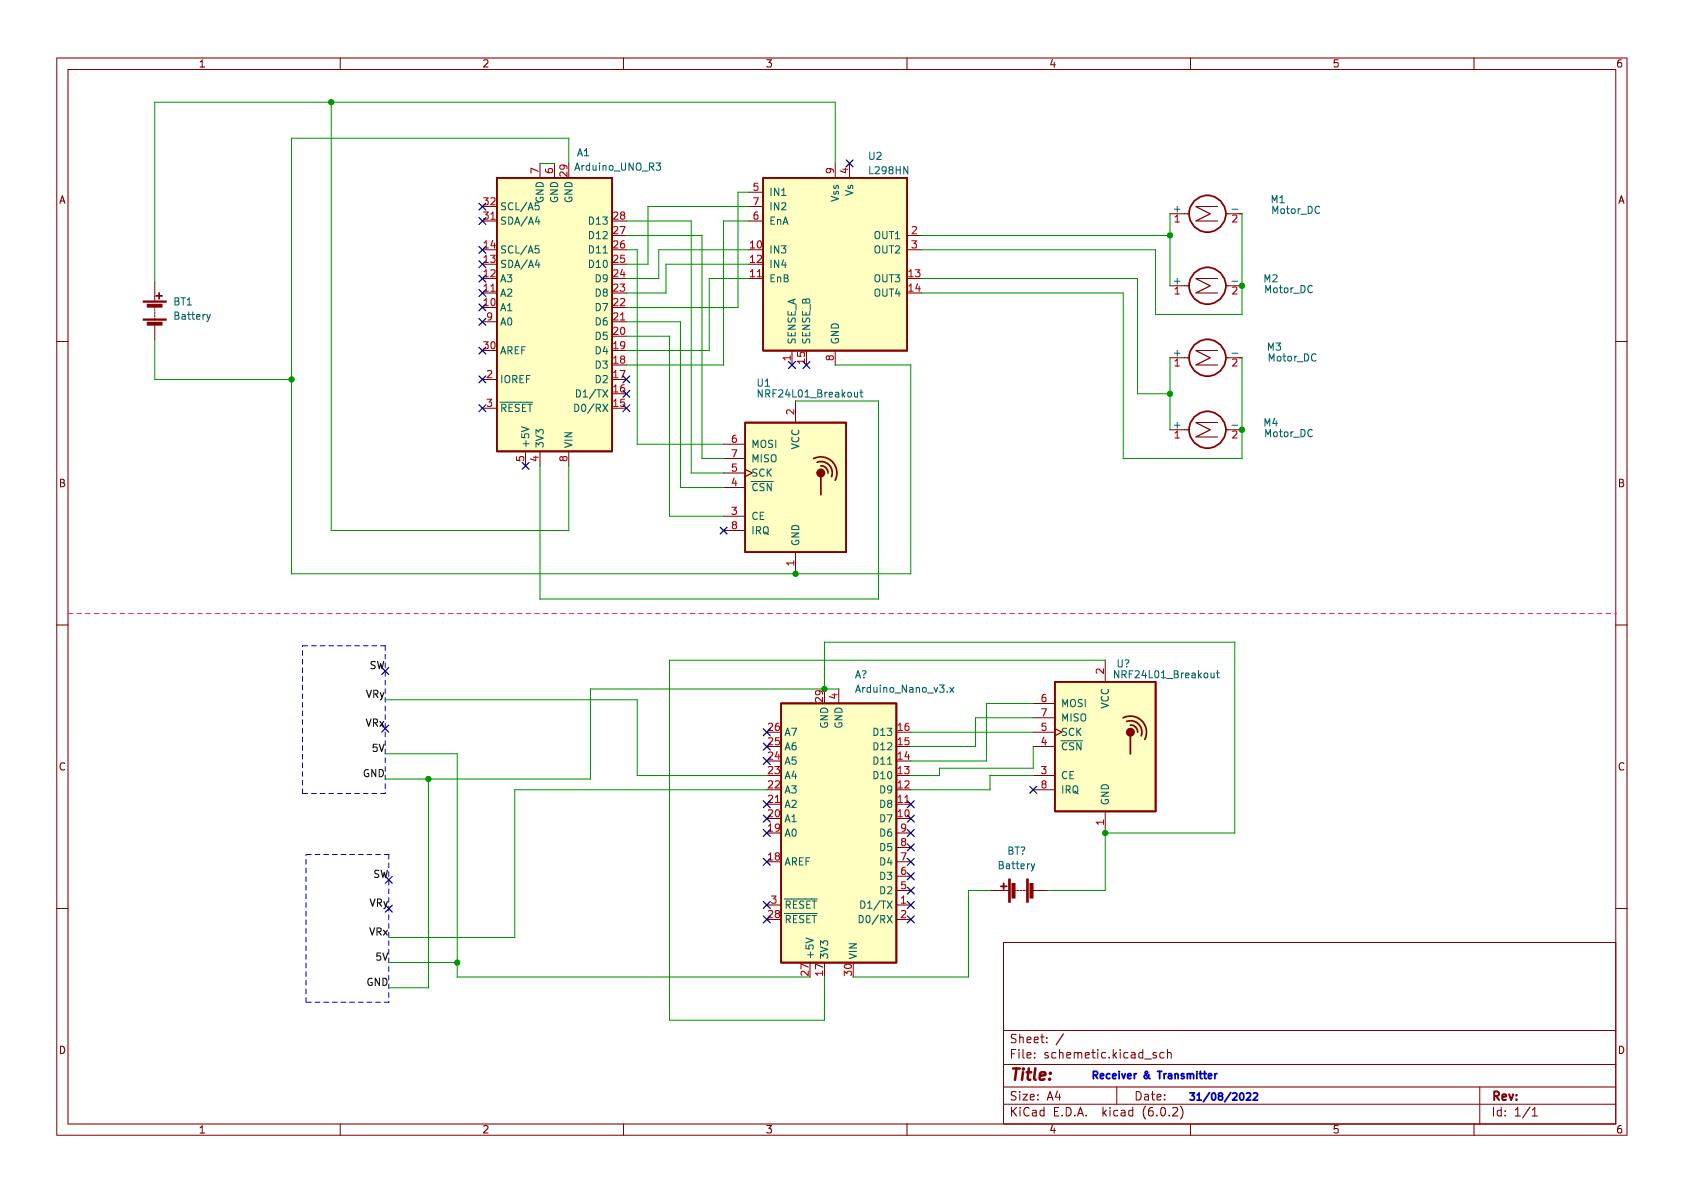Click the Arduino_Nano_v3.x label
1684x1192 pixels.
point(904,689)
